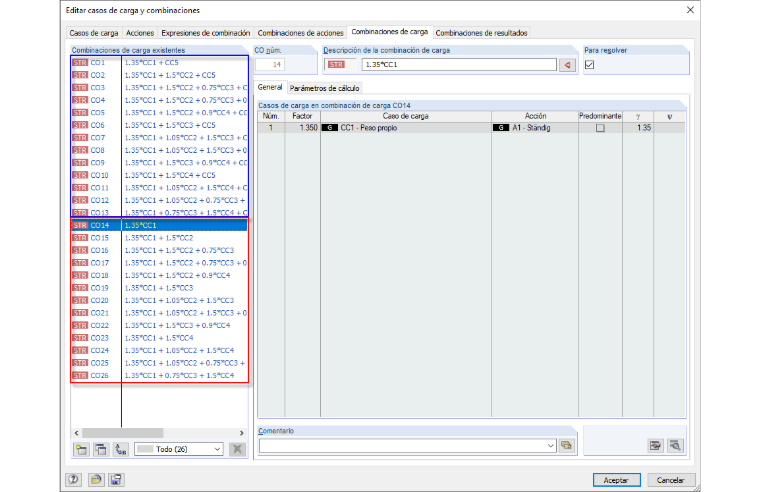Click the CO núm. field showing 14
Viewport: 760px width, 492px height.
click(x=270, y=64)
